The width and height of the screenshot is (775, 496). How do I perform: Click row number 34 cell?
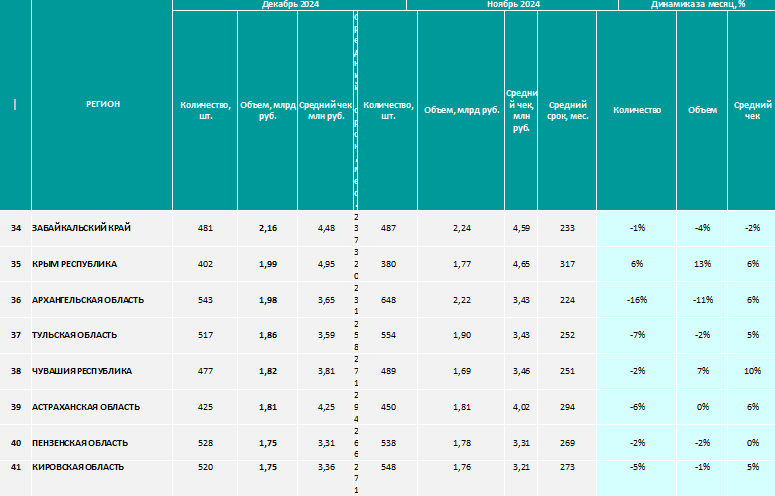(x=16, y=228)
